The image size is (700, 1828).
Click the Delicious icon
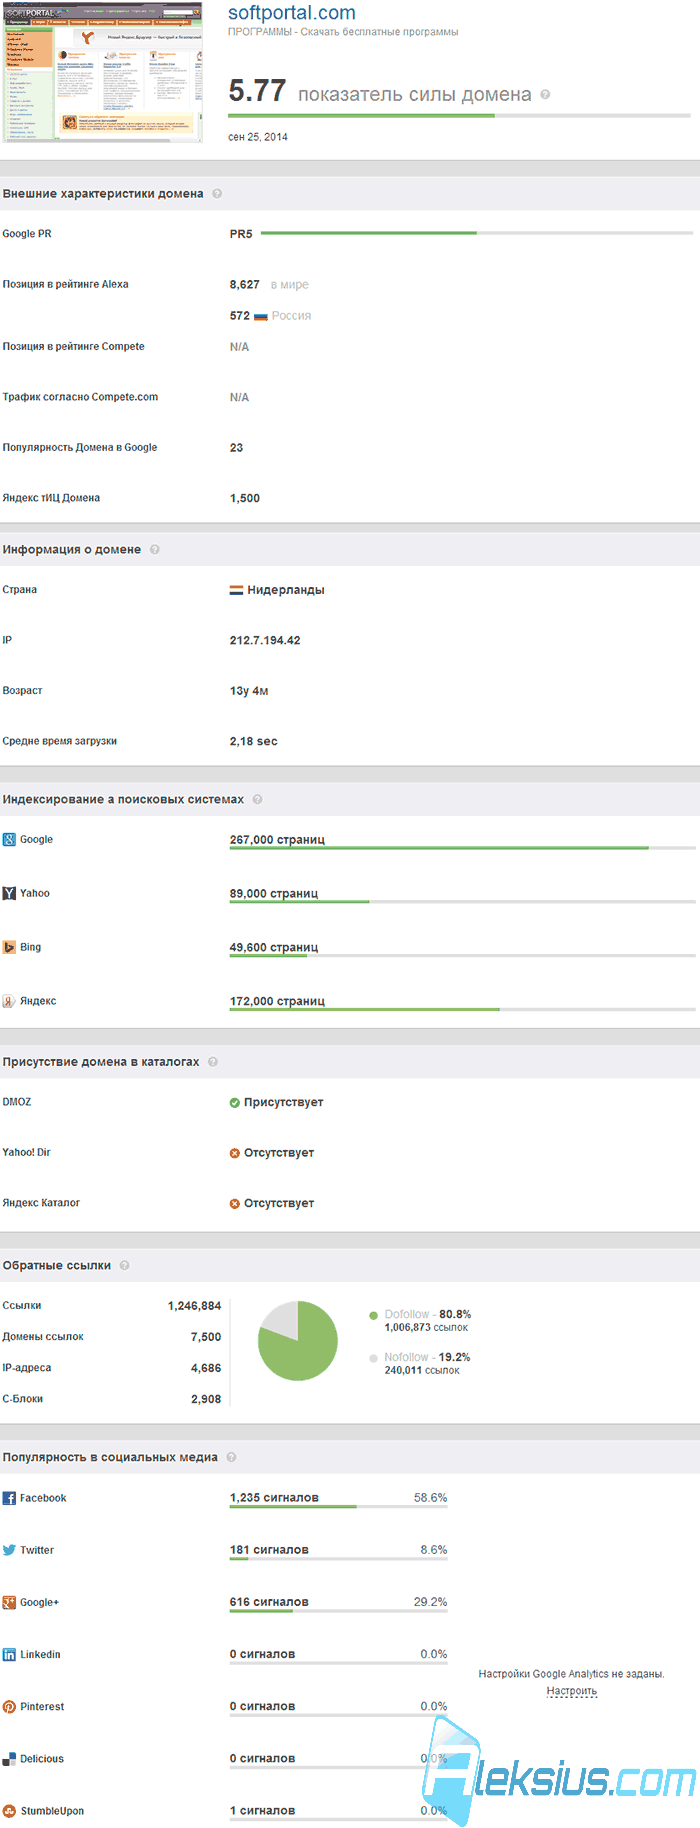click(x=9, y=1759)
